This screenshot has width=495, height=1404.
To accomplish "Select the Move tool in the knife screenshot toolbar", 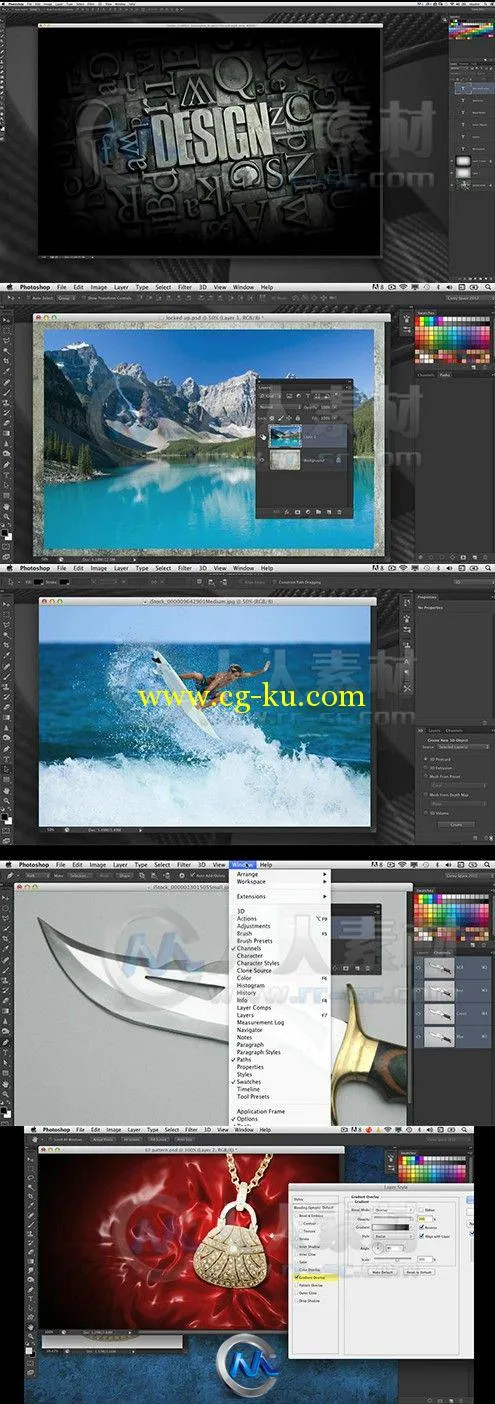I will point(5,898).
